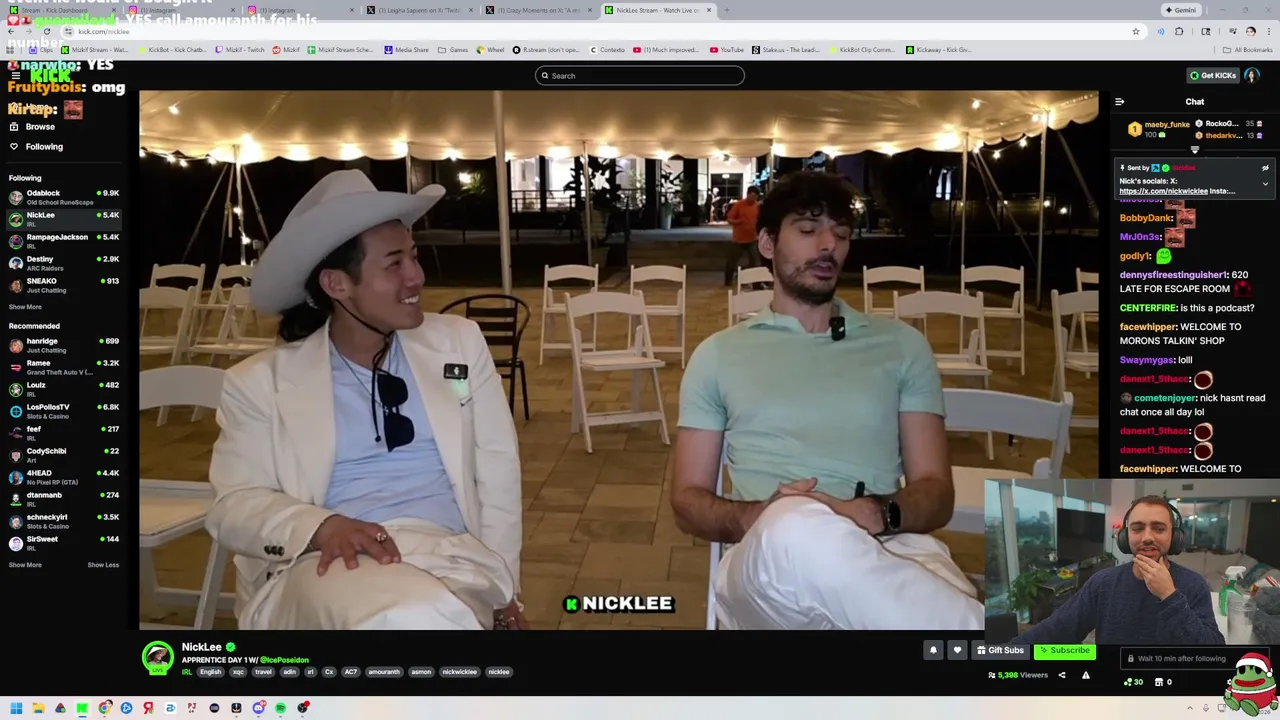Open the RampageJackson channel in the sidebar

click(x=64, y=241)
